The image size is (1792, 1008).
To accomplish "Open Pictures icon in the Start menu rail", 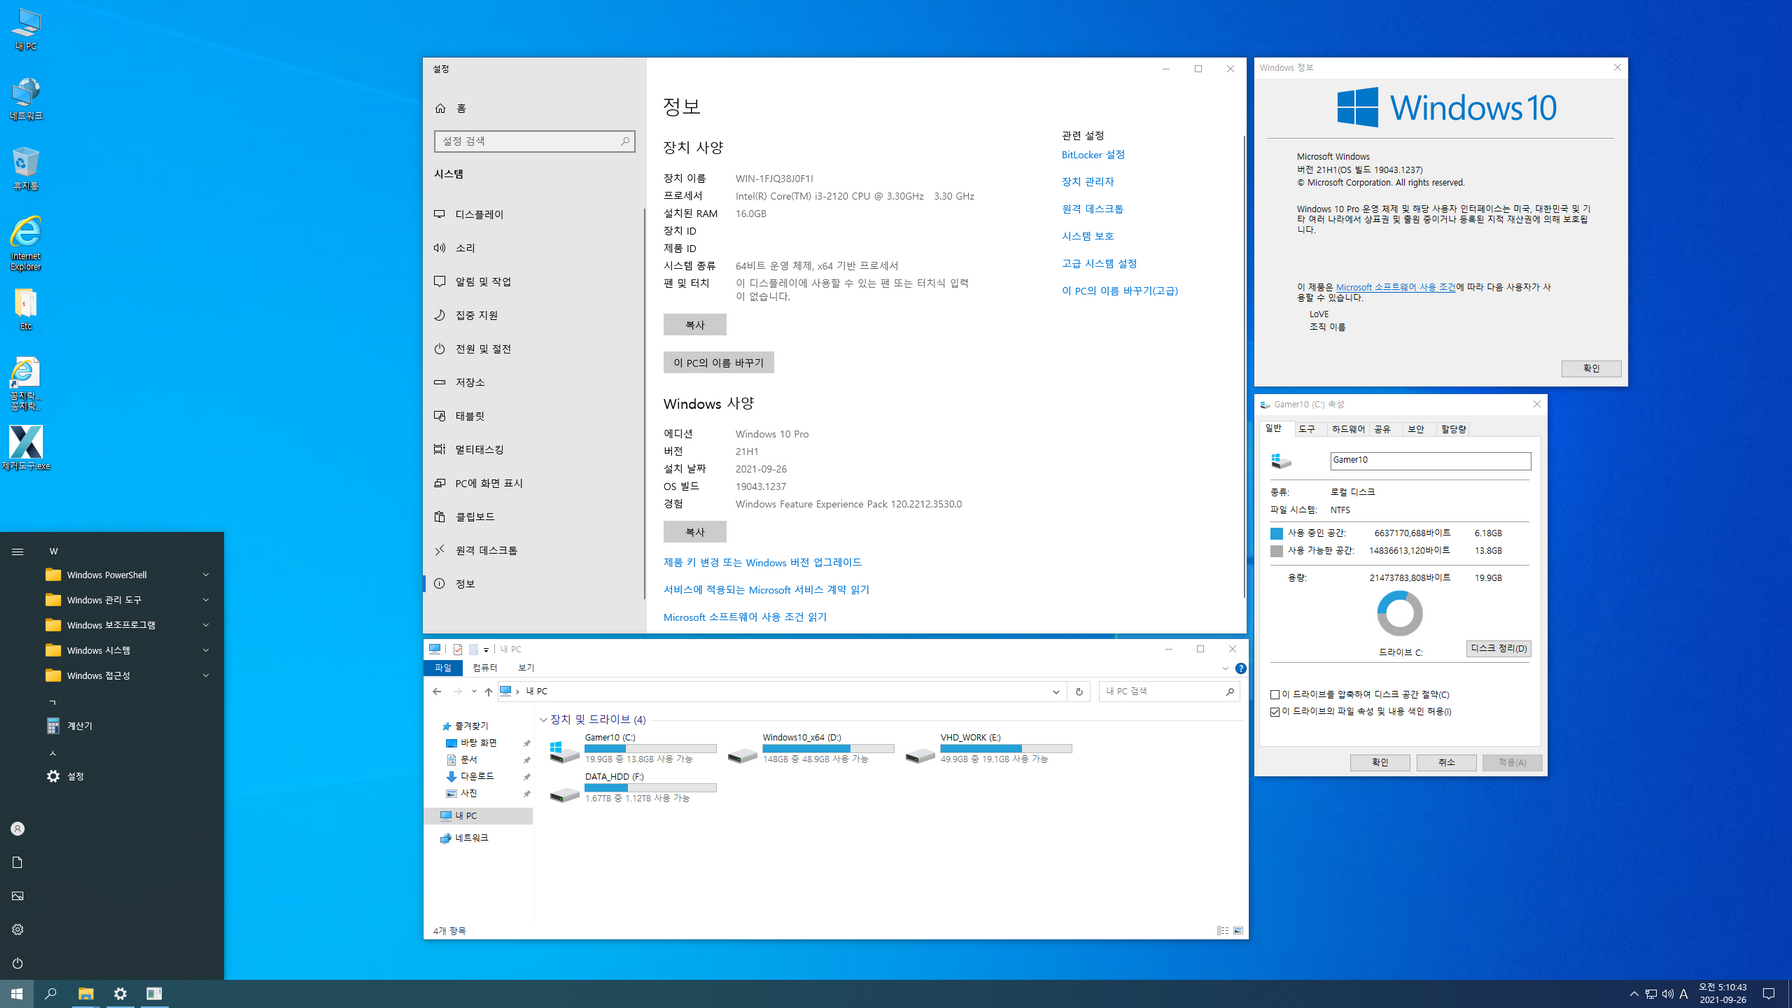I will (x=17, y=896).
